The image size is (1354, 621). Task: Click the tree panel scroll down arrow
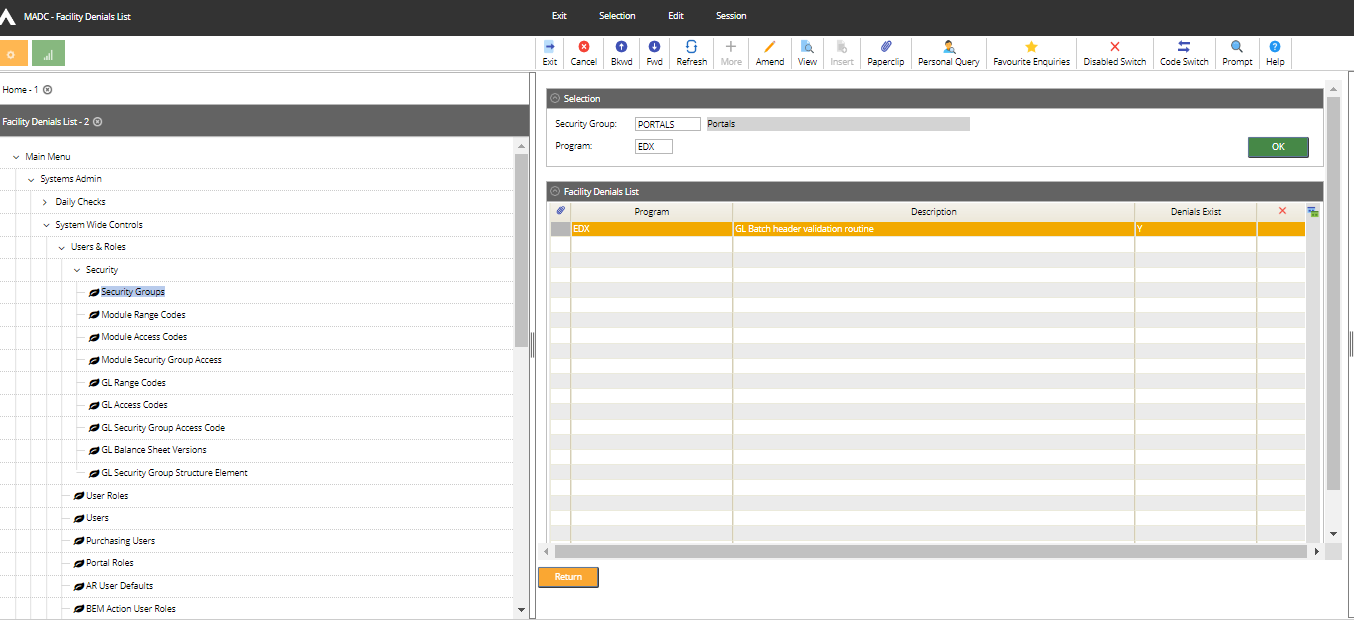pos(521,609)
